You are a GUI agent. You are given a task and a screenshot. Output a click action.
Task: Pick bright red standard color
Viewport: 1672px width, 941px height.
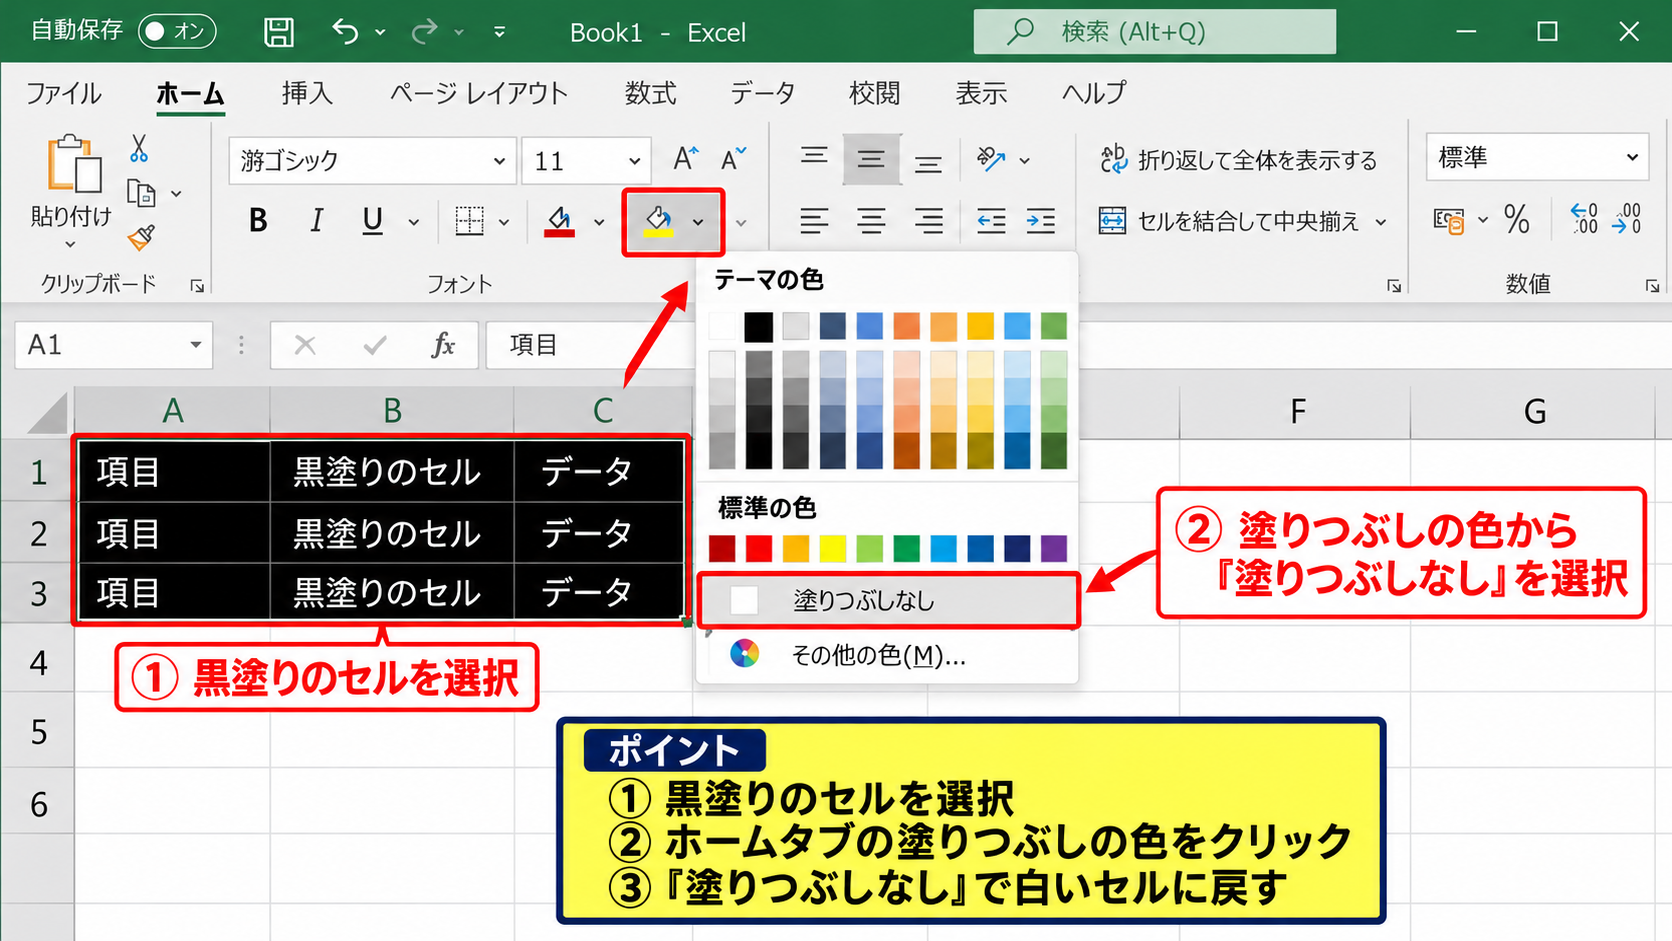click(x=759, y=548)
